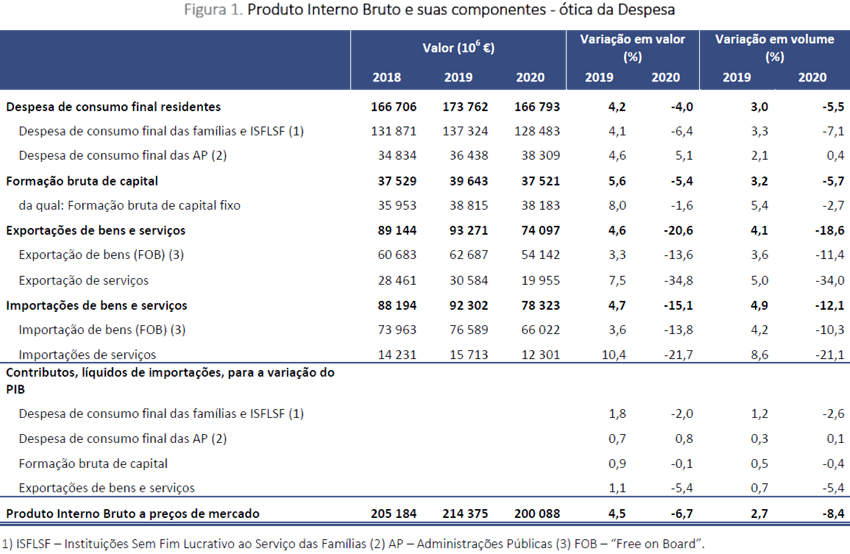
Task: Click the value 200 088
Action: tap(537, 514)
